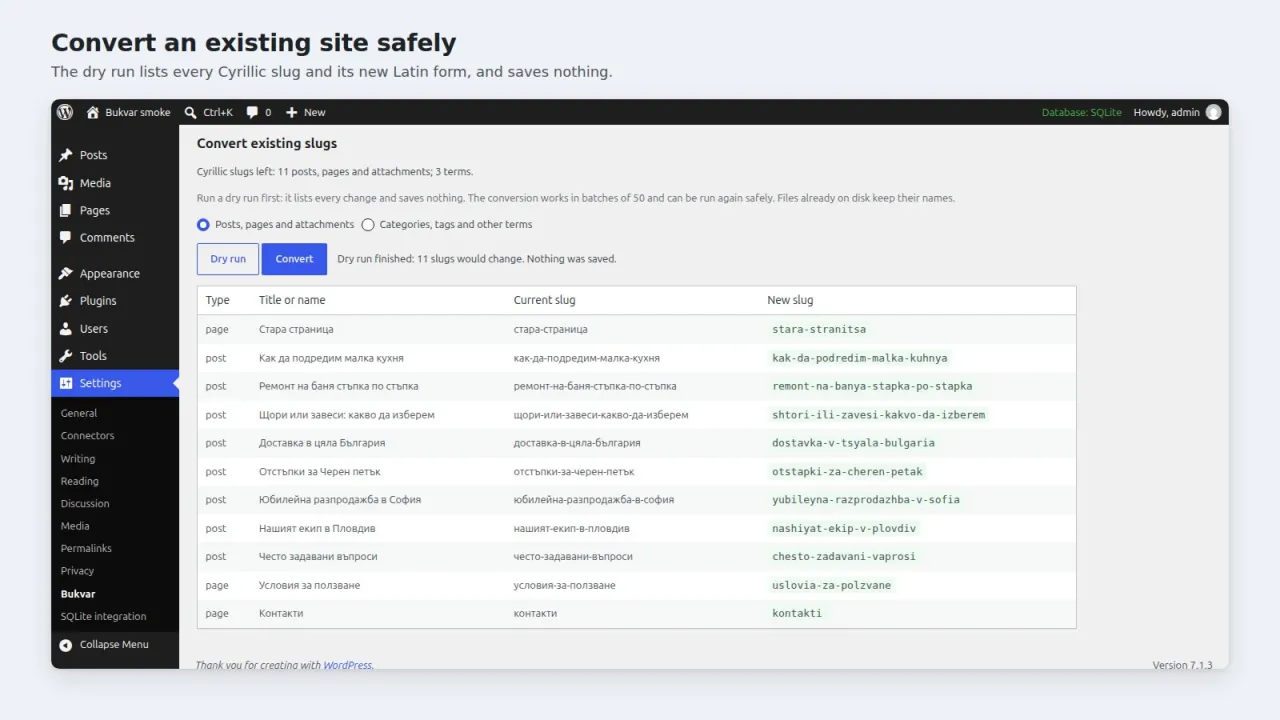The height and width of the screenshot is (720, 1280).
Task: Open Privacy settings submenu item
Action: tap(77, 571)
